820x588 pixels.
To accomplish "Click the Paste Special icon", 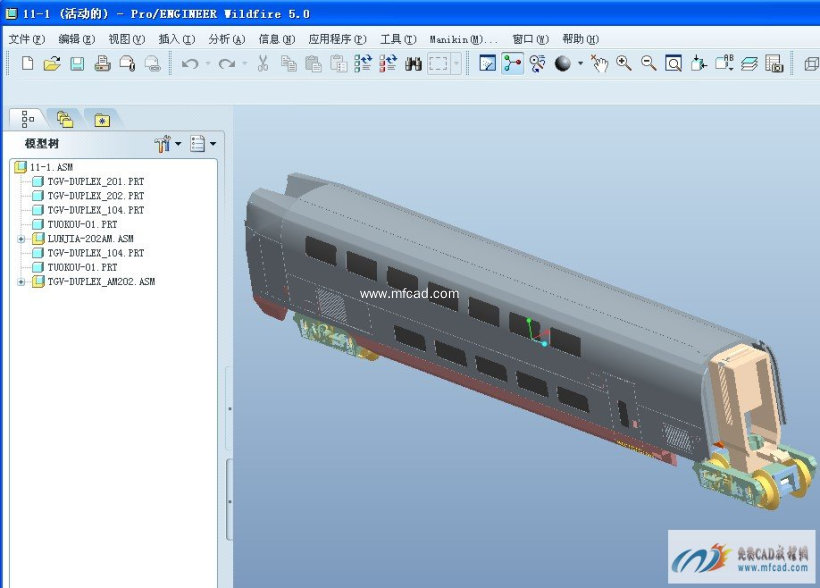I will [338, 64].
